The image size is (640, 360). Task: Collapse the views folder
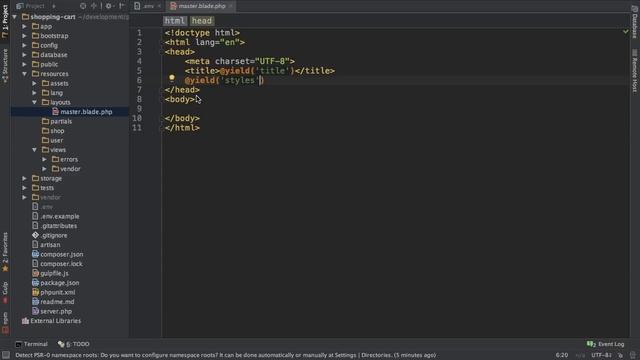tap(34, 150)
